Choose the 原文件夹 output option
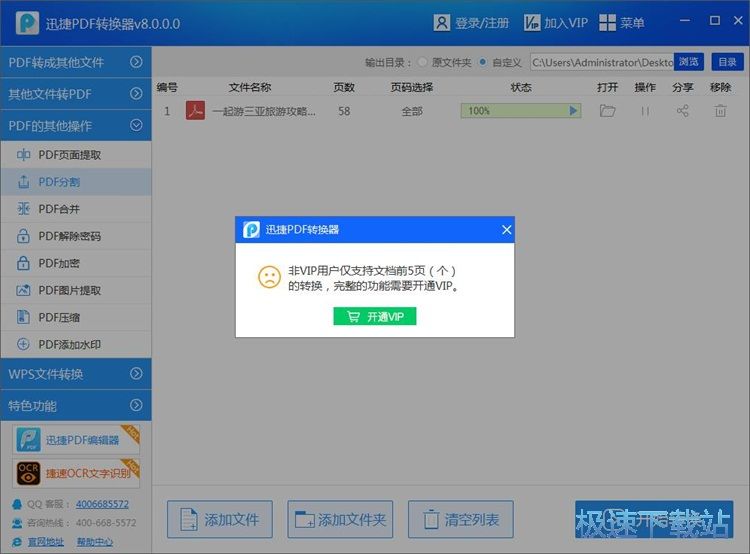The height and width of the screenshot is (554, 750). (x=422, y=62)
